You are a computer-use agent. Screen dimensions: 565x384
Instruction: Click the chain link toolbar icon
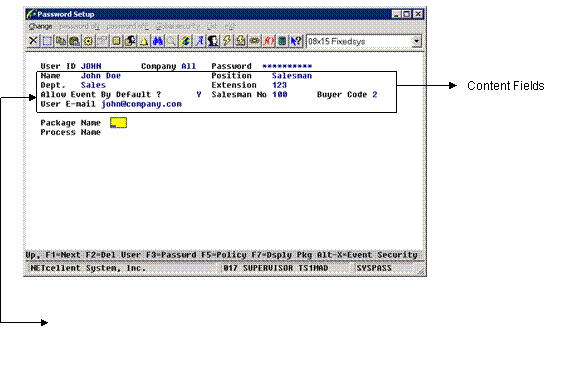(x=254, y=41)
